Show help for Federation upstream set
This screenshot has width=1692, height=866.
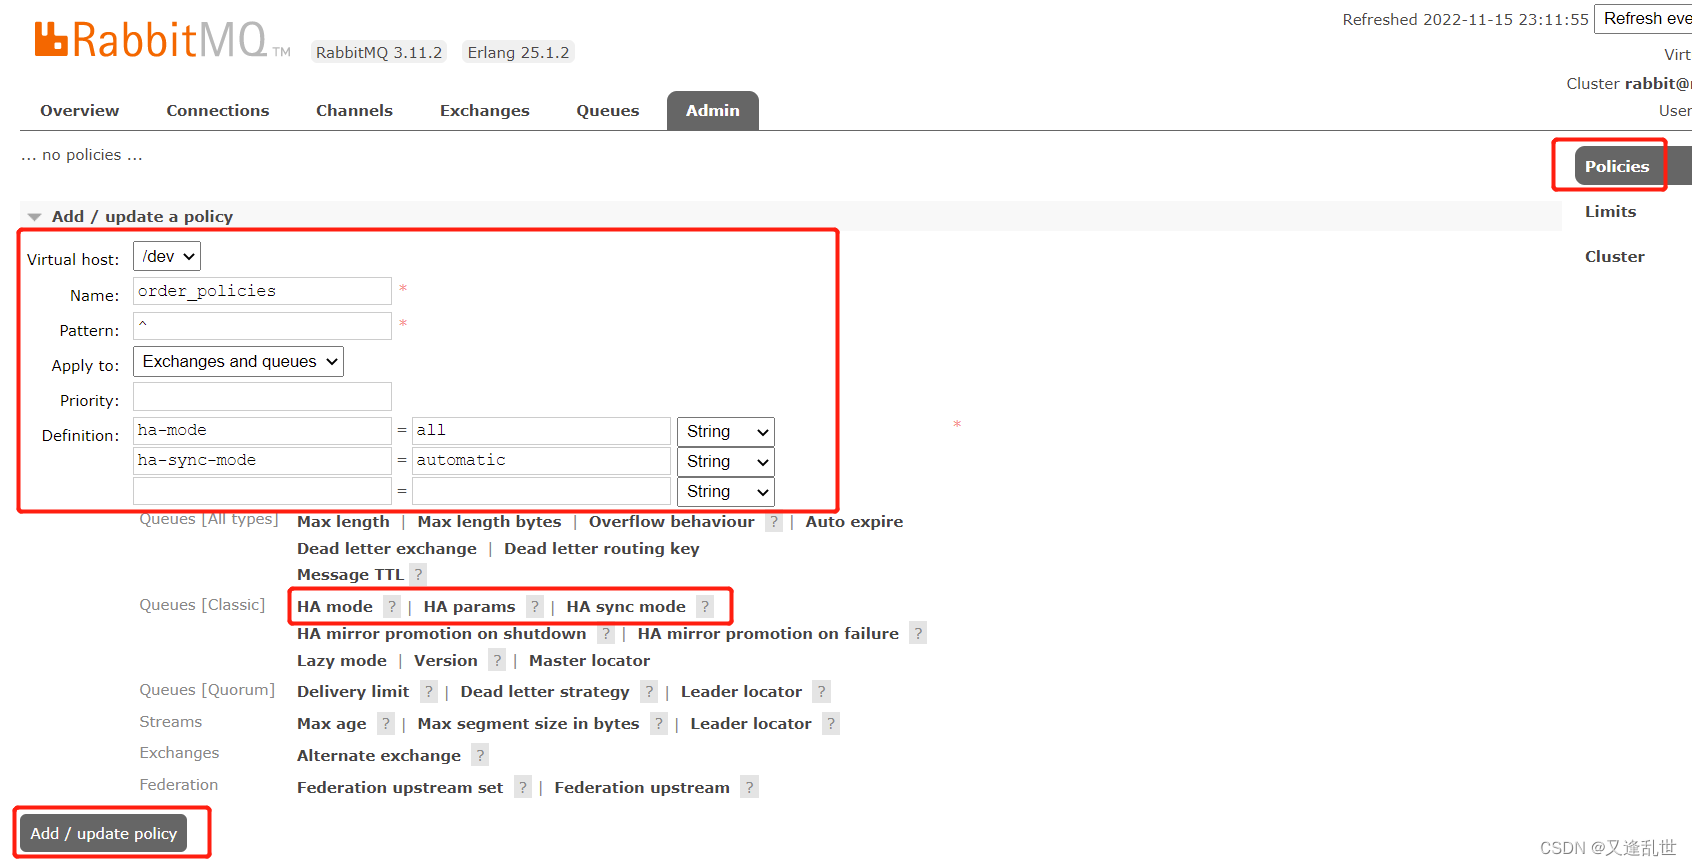[x=523, y=788]
